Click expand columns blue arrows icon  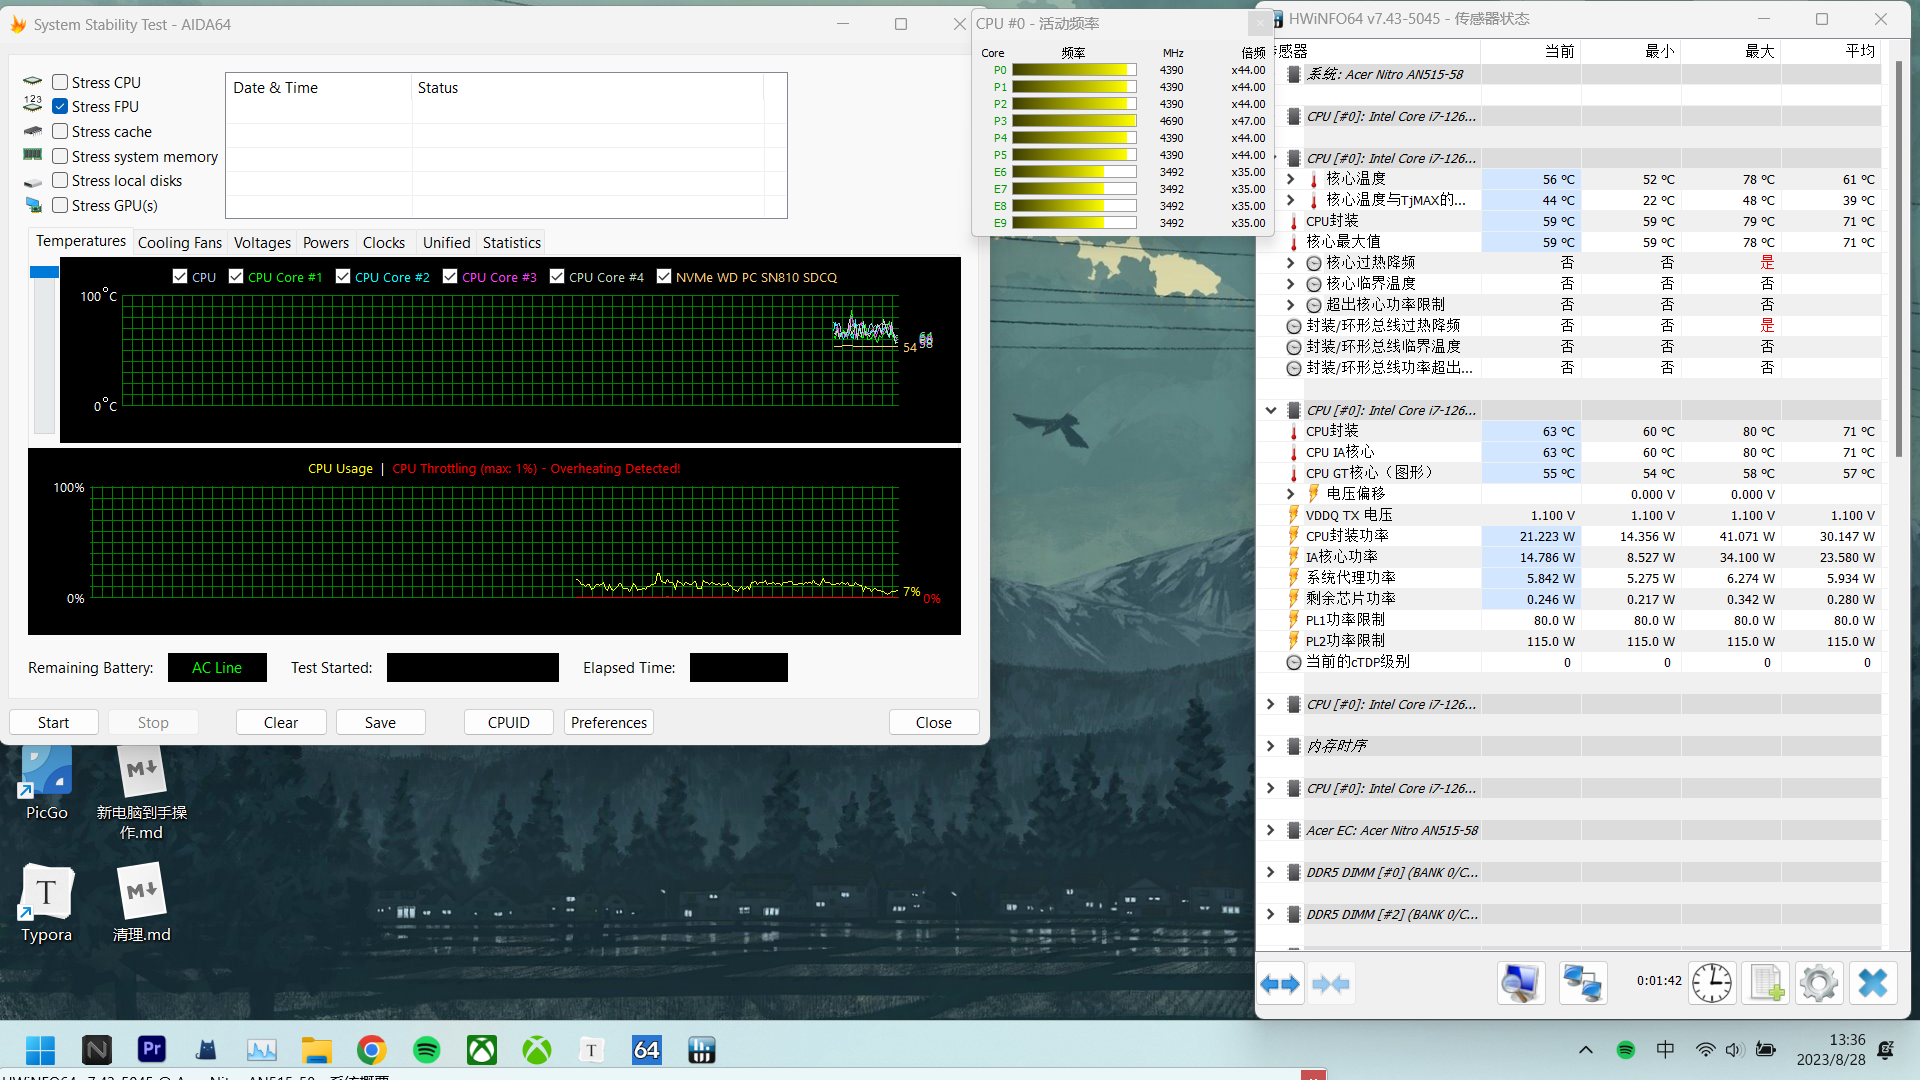pyautogui.click(x=1280, y=984)
